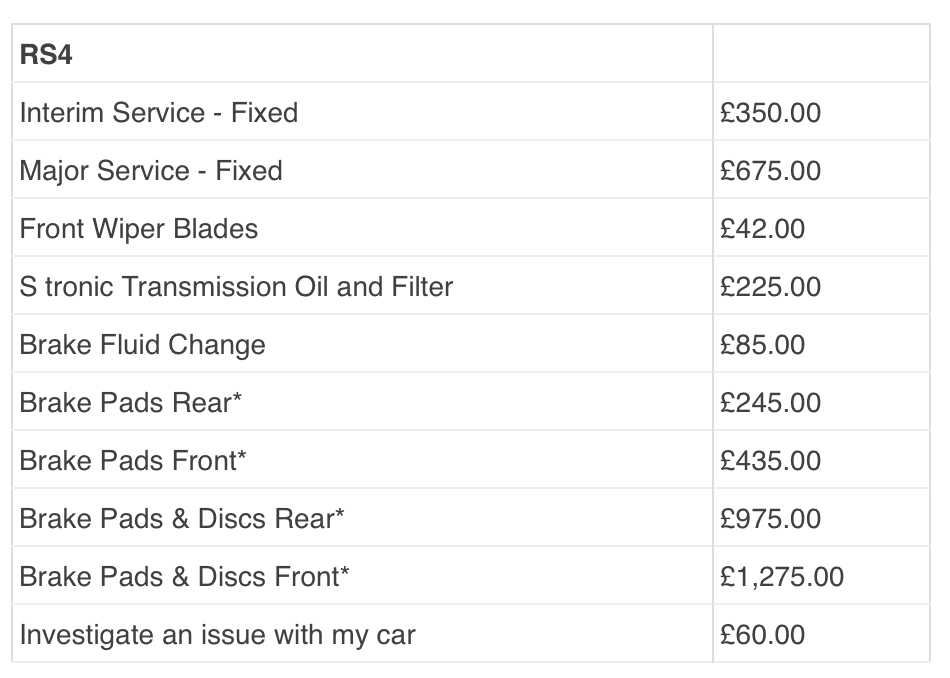This screenshot has height=678, width=950.
Task: Click the RS4 table header
Action: tap(46, 55)
